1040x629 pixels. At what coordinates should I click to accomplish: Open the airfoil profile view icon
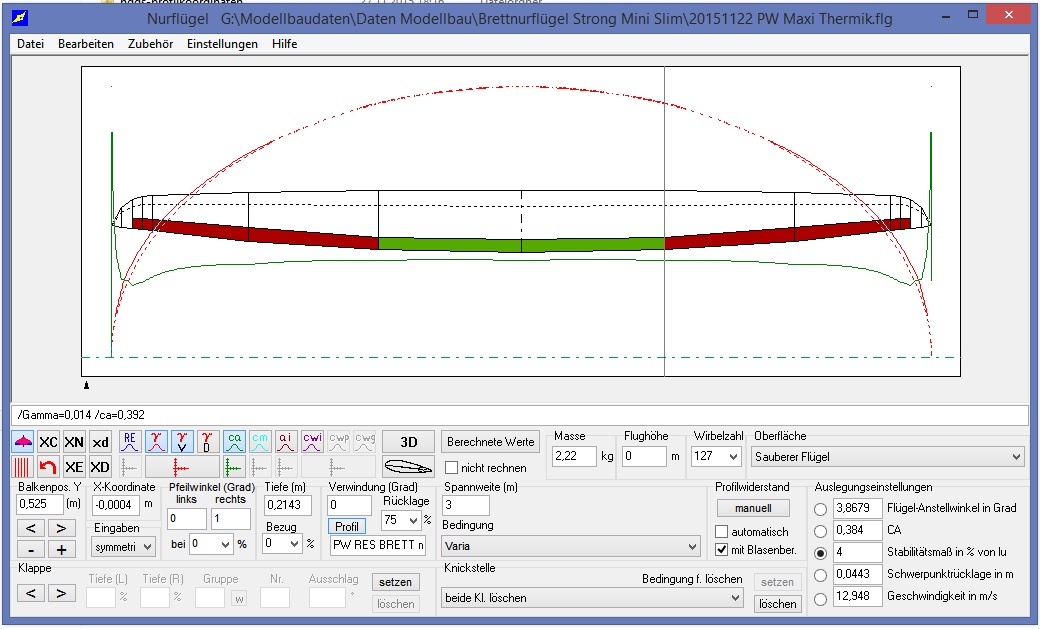[x=408, y=466]
